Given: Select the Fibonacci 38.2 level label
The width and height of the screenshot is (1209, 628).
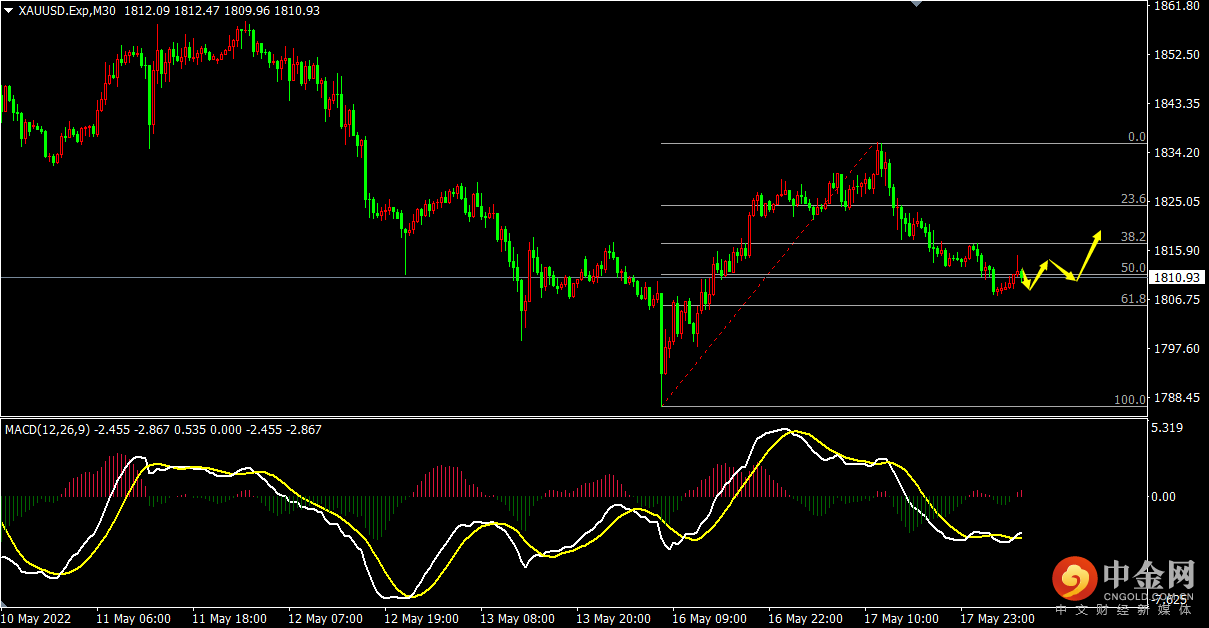Looking at the screenshot, I should tap(1133, 237).
